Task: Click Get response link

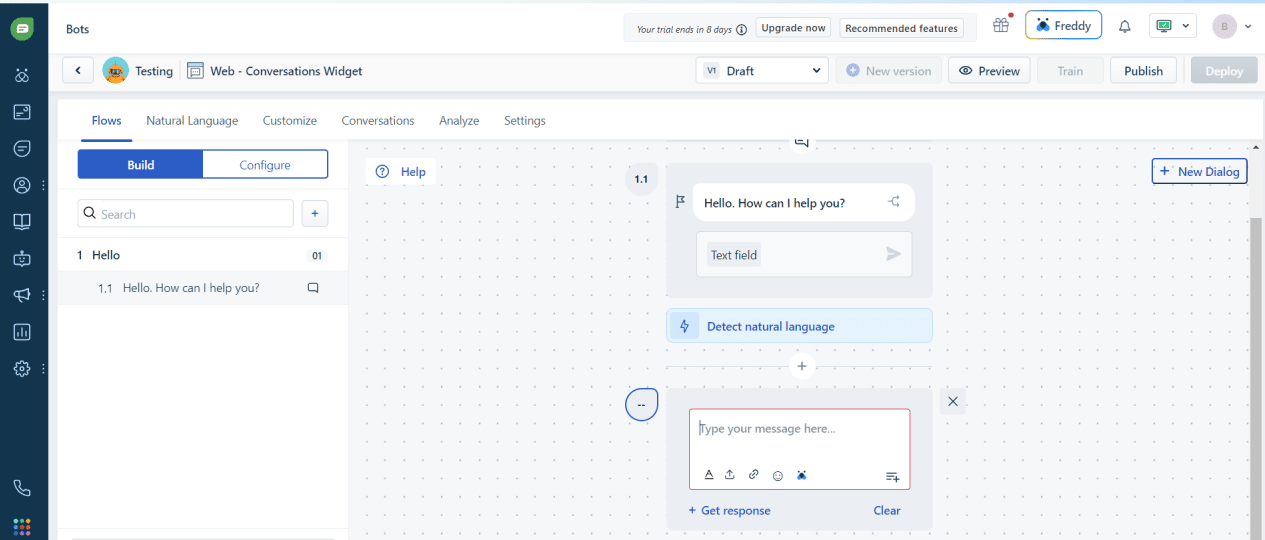Action: tap(729, 510)
